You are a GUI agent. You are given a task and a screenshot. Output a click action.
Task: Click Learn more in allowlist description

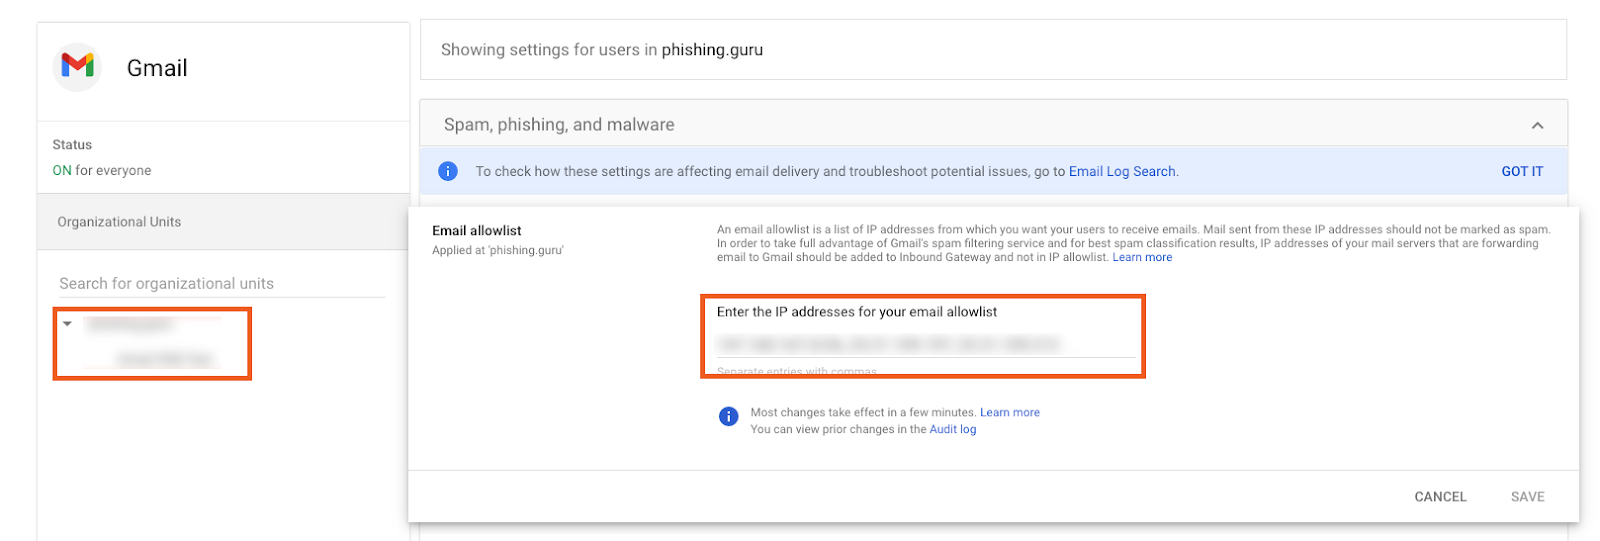[1142, 257]
